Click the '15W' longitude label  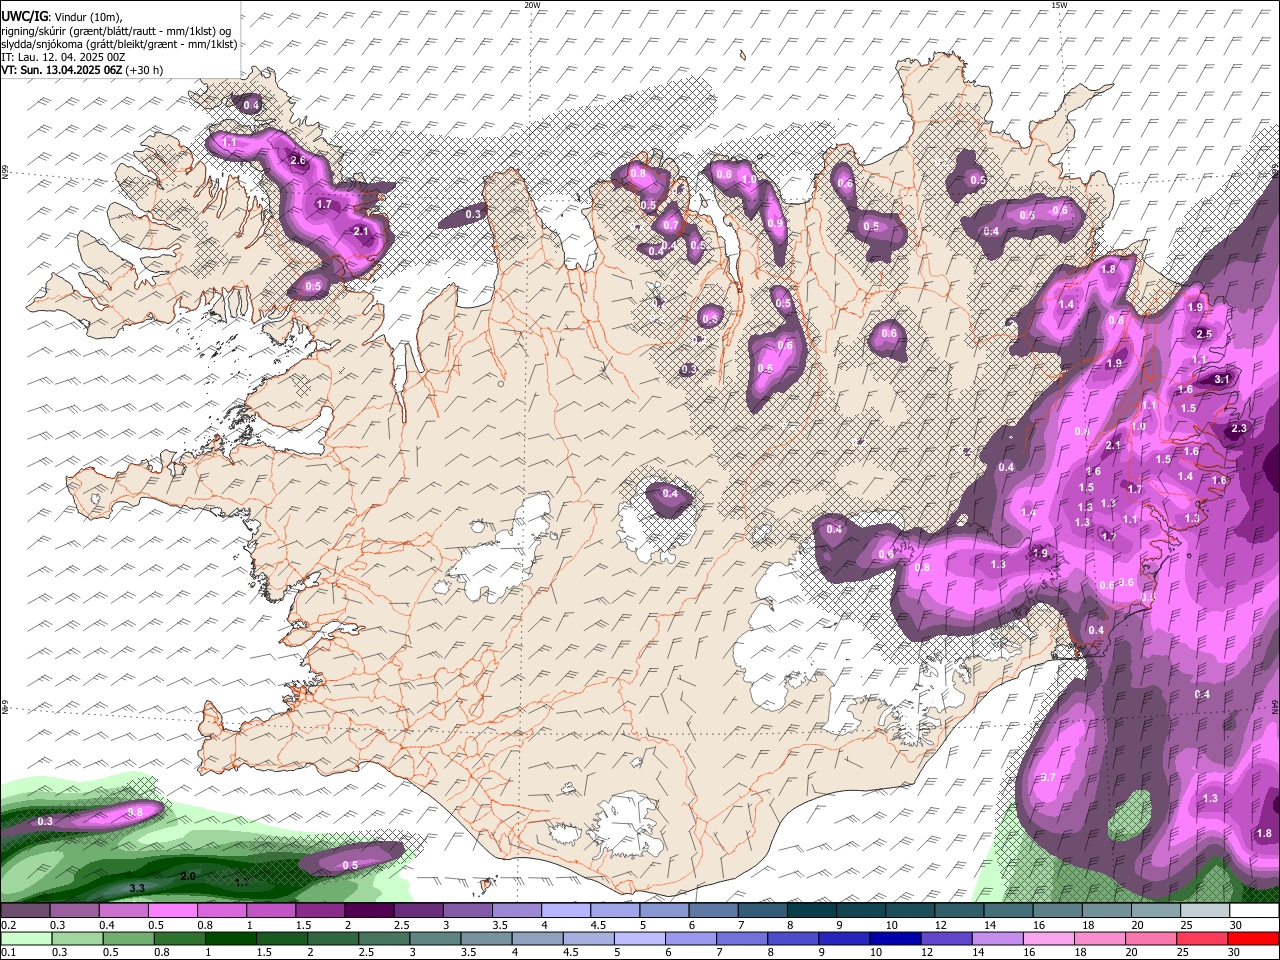tap(1059, 5)
